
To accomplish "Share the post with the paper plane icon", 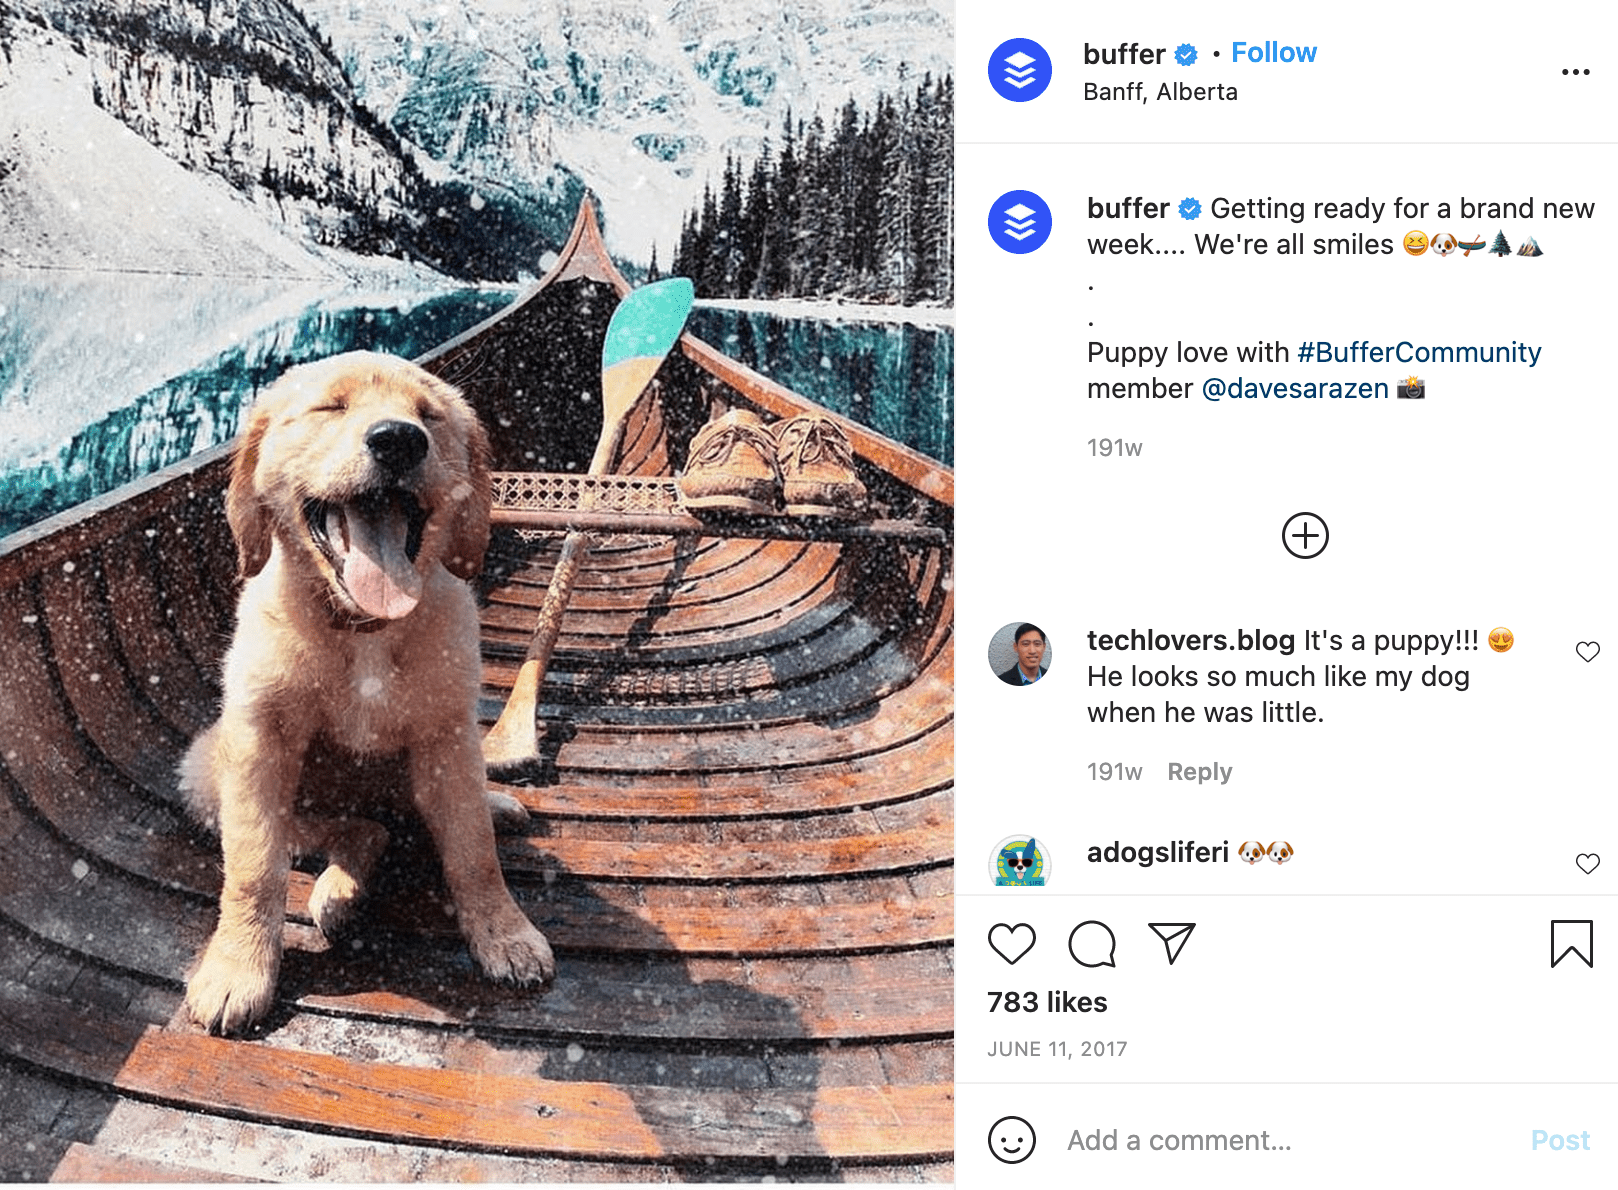I will pos(1172,943).
